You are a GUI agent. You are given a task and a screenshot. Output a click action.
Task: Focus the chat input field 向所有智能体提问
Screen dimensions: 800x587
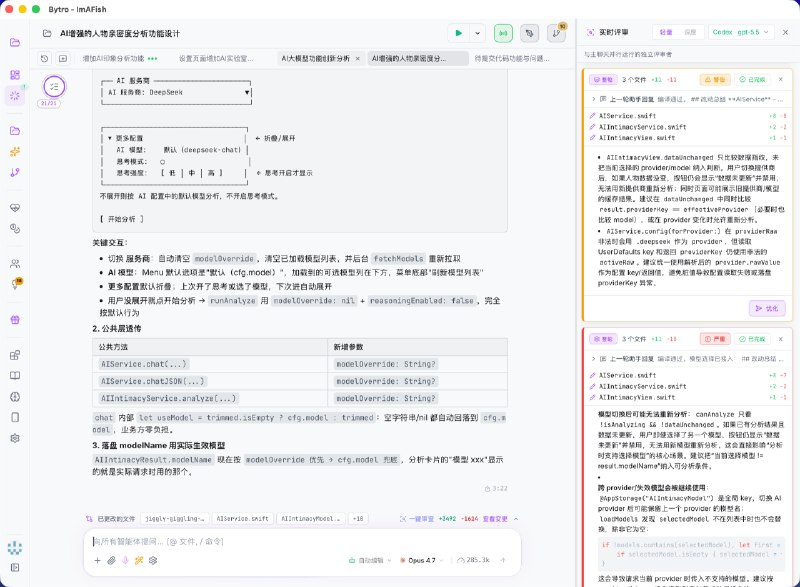coord(302,541)
